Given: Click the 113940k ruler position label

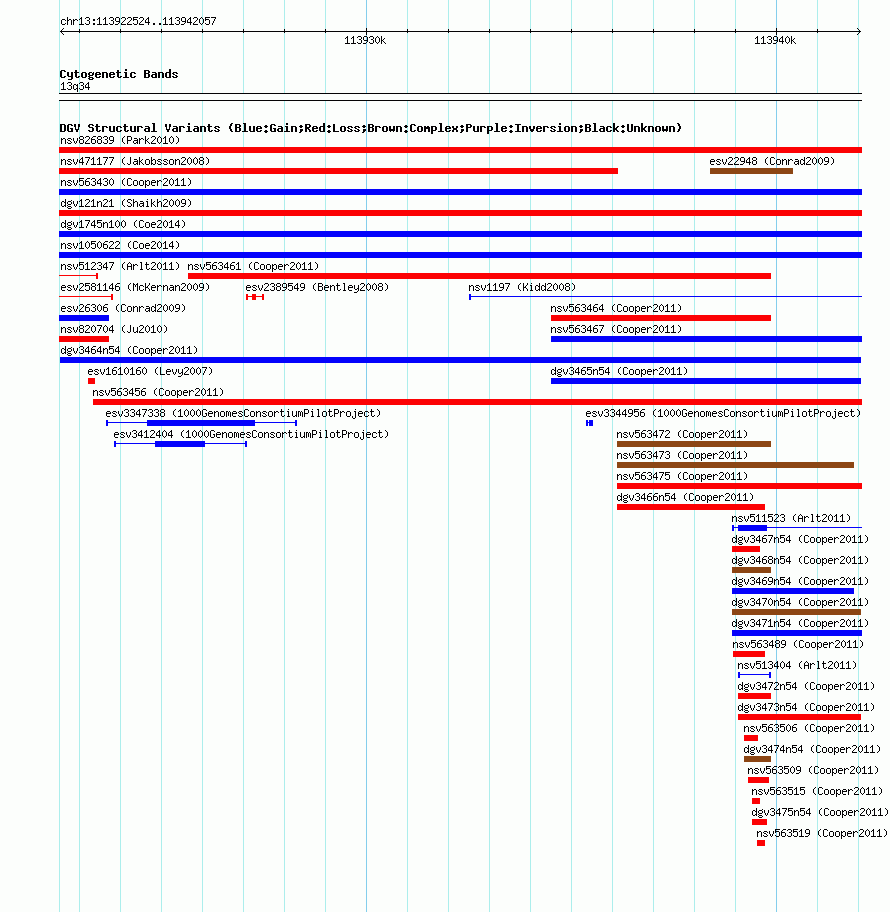Looking at the screenshot, I should click(x=775, y=40).
